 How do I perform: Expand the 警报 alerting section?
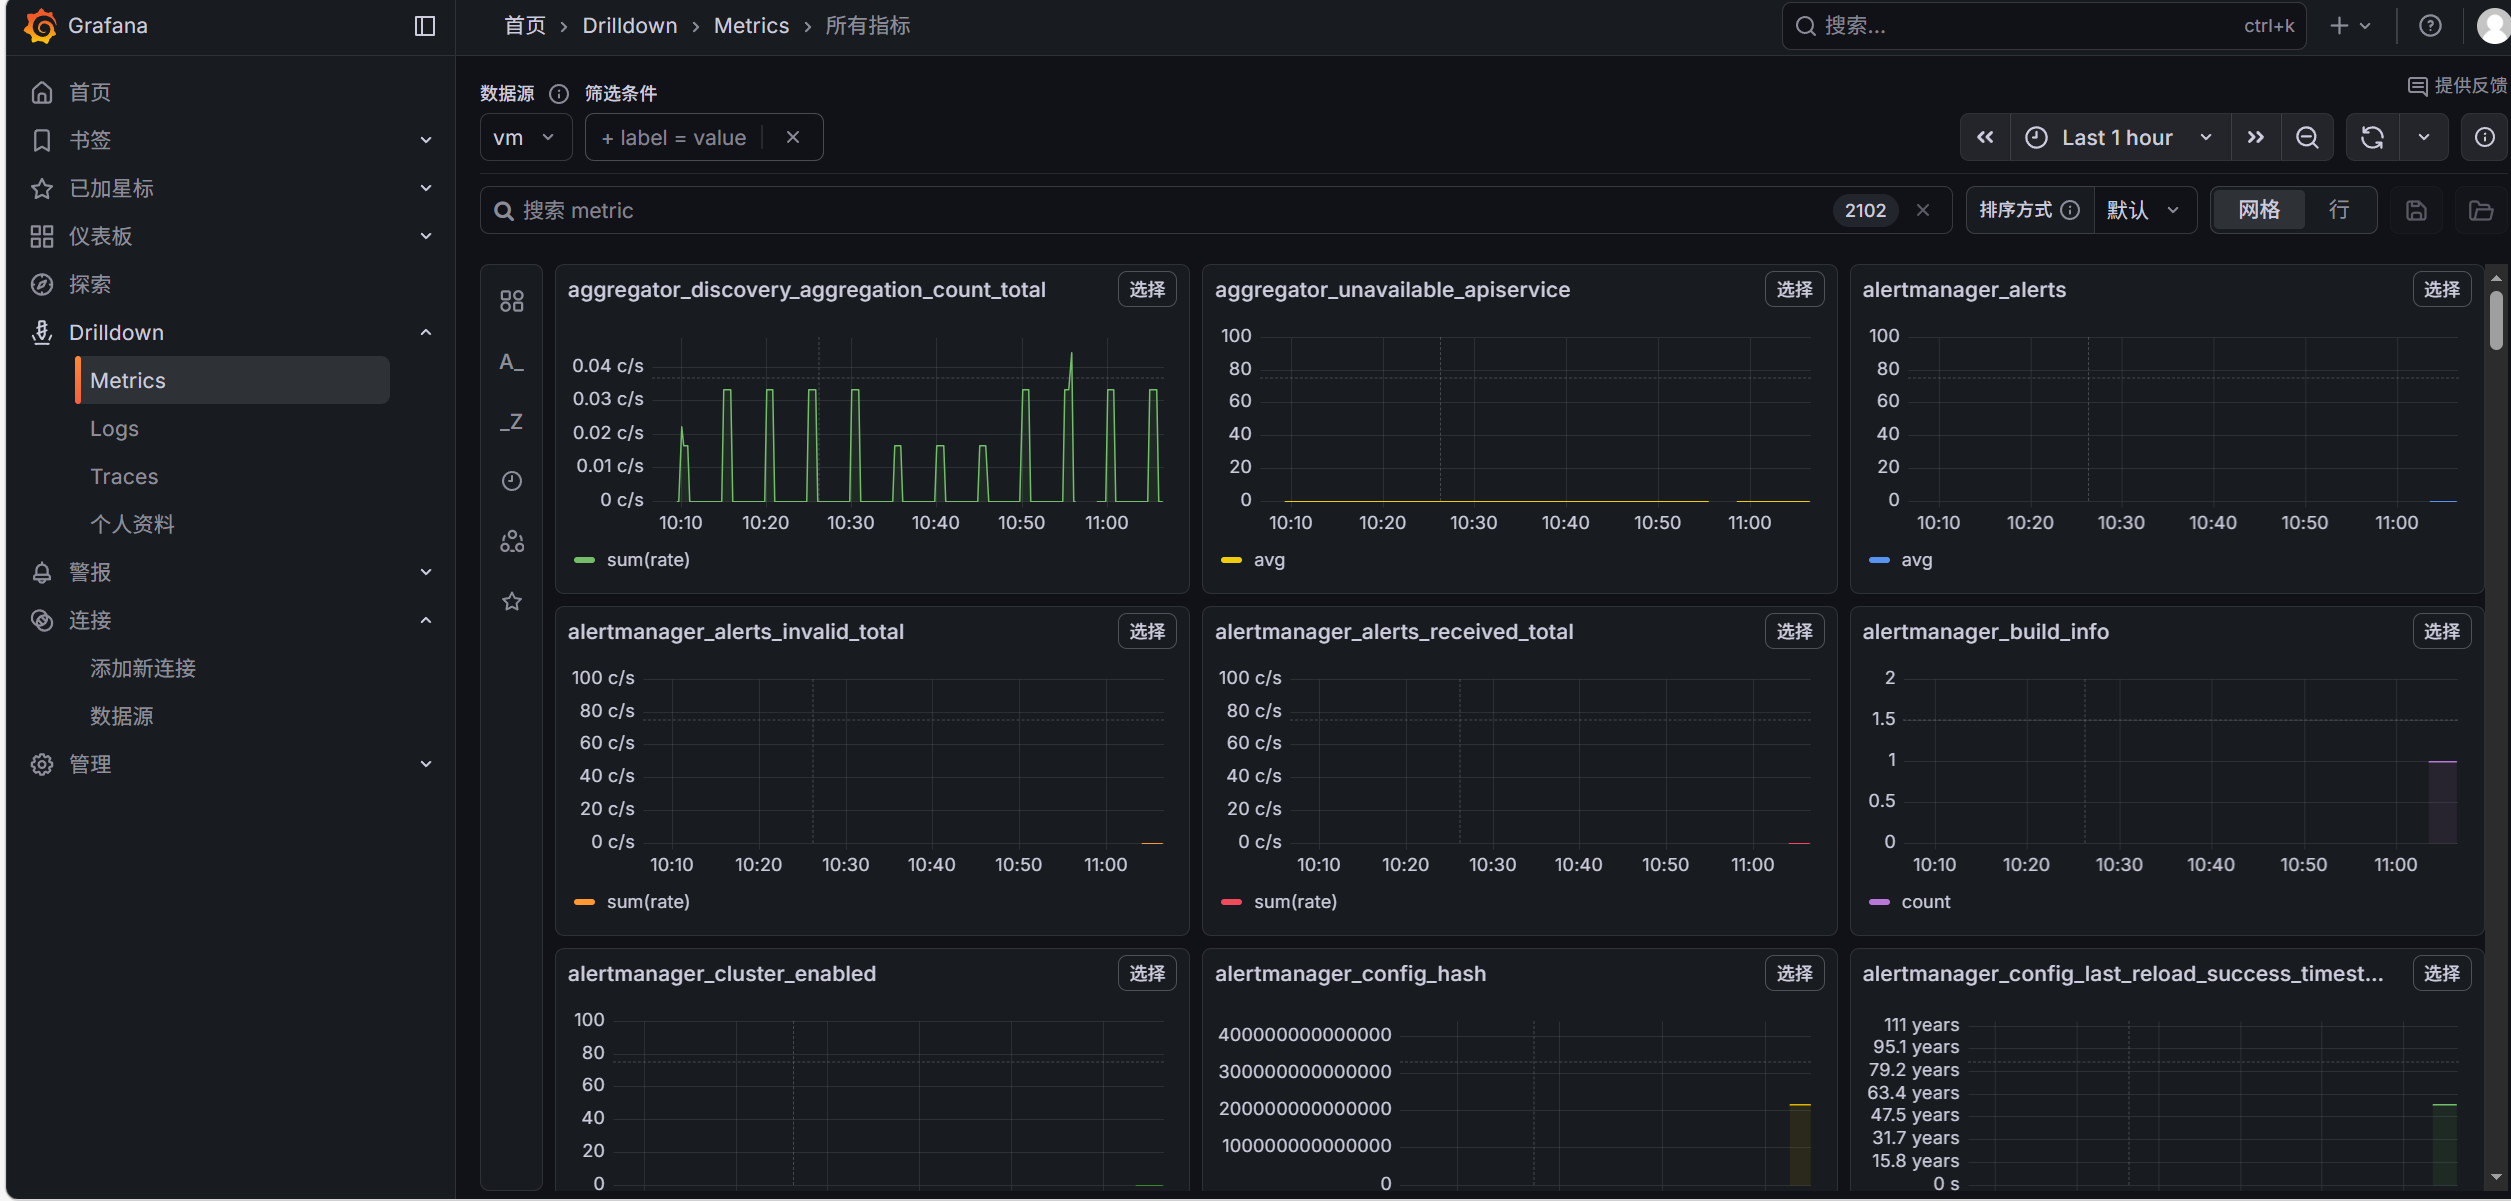point(425,573)
